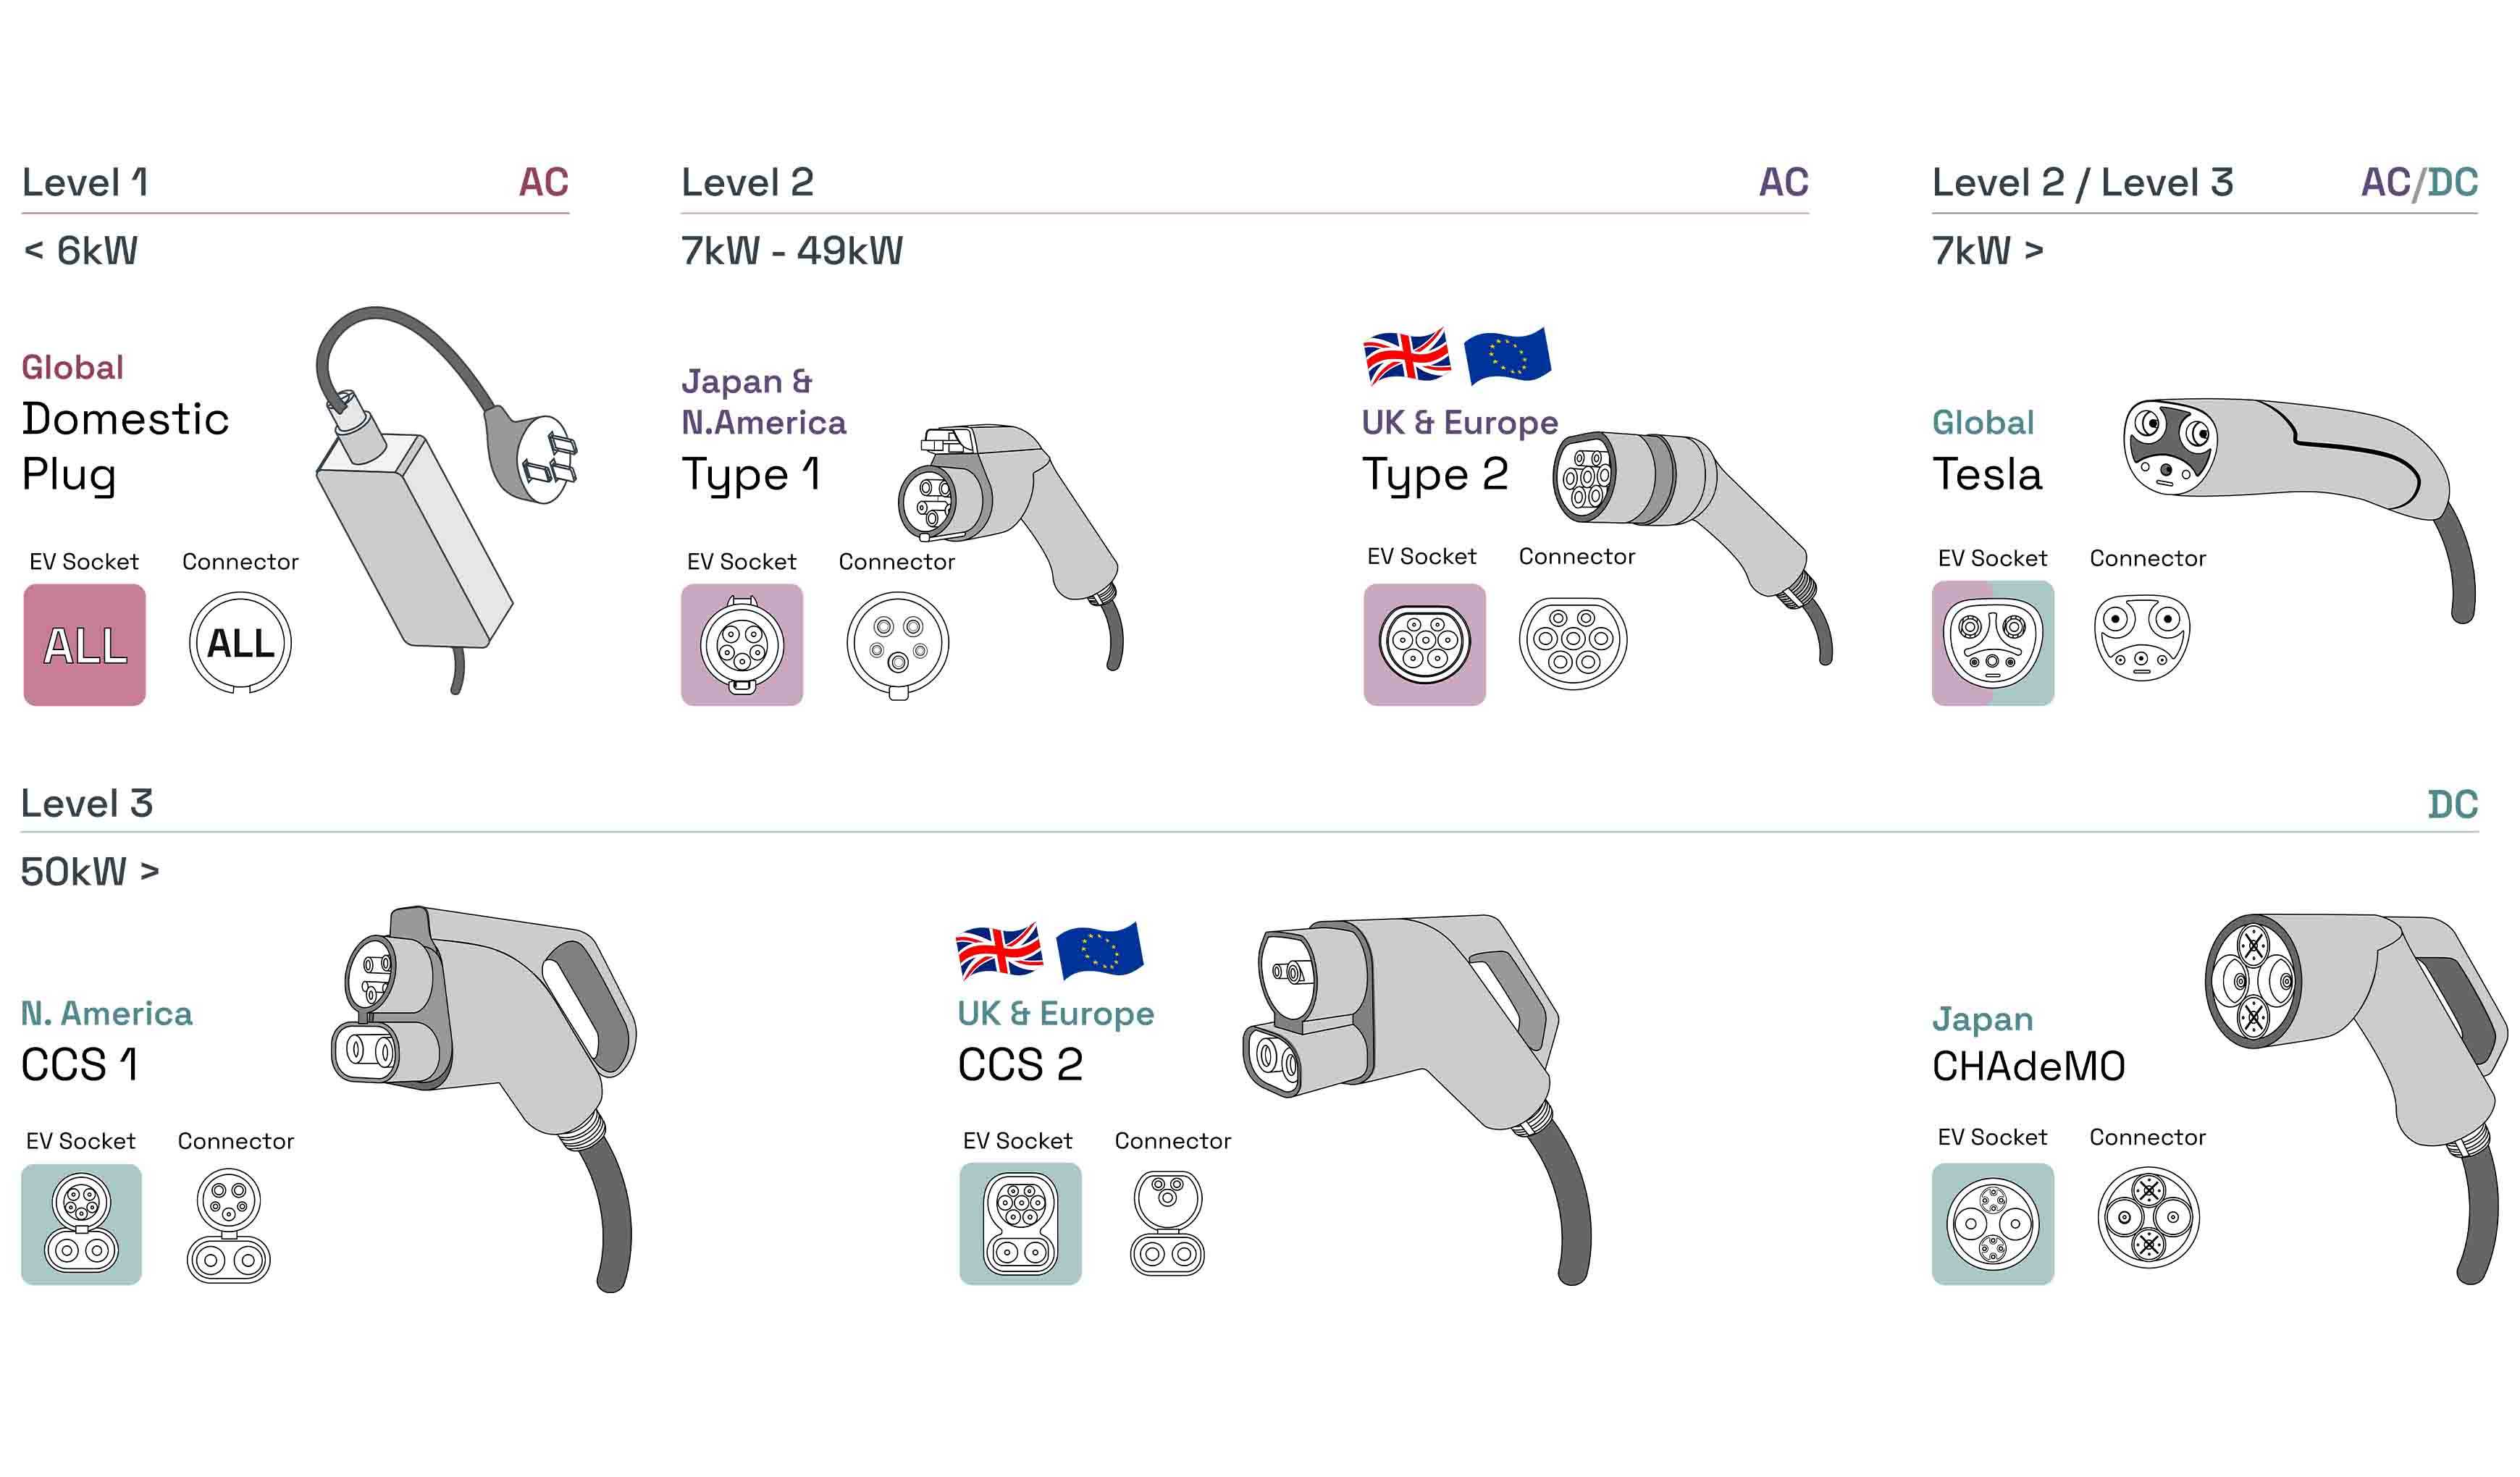Click the Type 1 connector pin diagram
Viewport: 2520px width, 1477px height.
pos(897,644)
